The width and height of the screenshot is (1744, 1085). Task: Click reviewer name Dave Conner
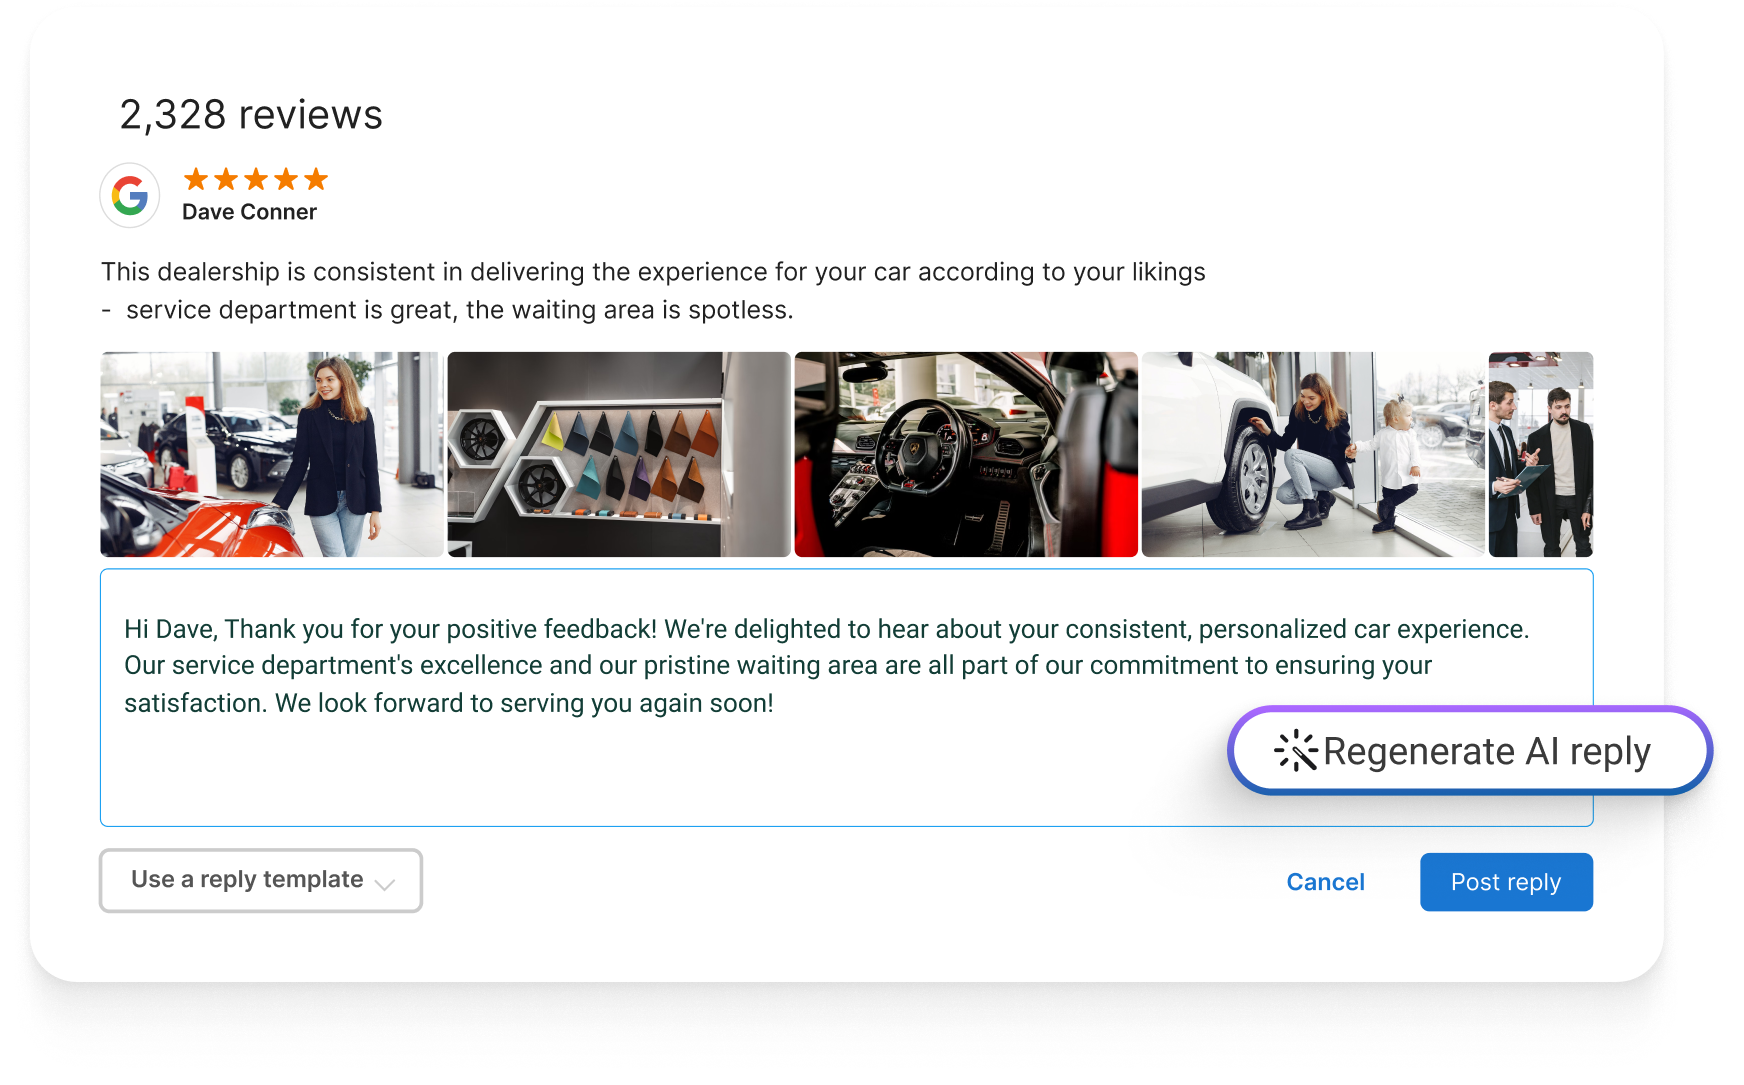[248, 211]
